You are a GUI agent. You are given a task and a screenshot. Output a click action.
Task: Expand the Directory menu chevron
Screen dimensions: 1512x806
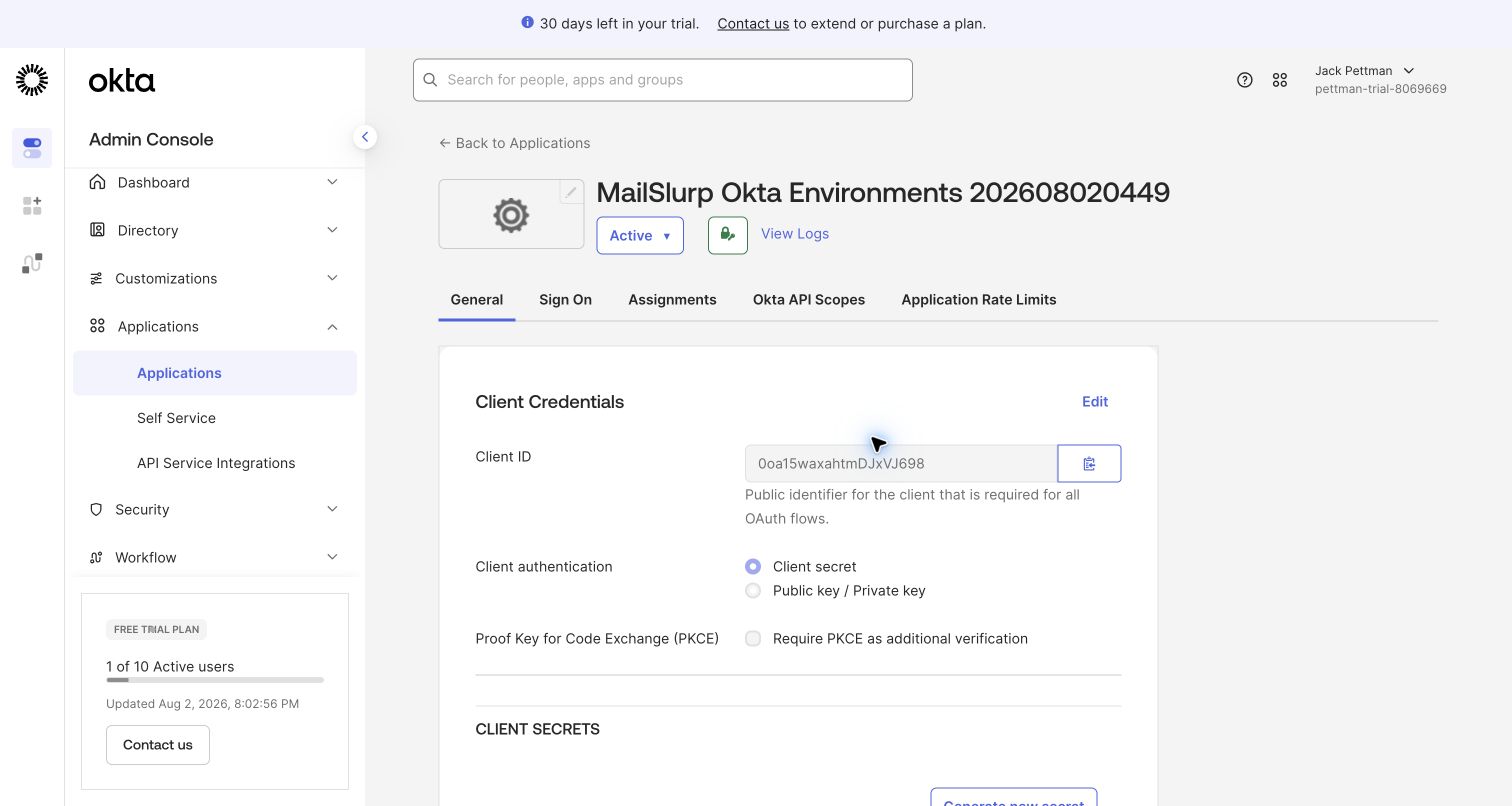(x=332, y=230)
